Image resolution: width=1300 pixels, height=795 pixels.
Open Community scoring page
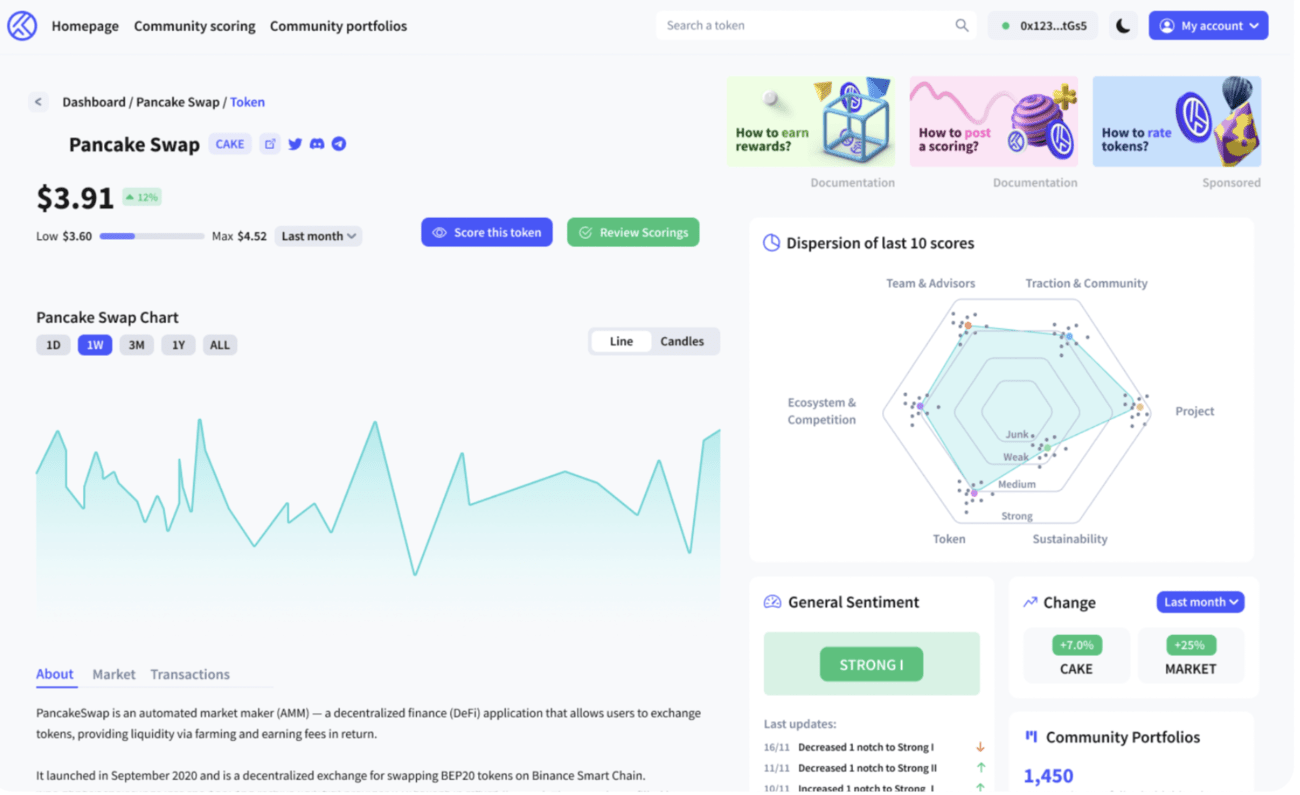pyautogui.click(x=195, y=26)
